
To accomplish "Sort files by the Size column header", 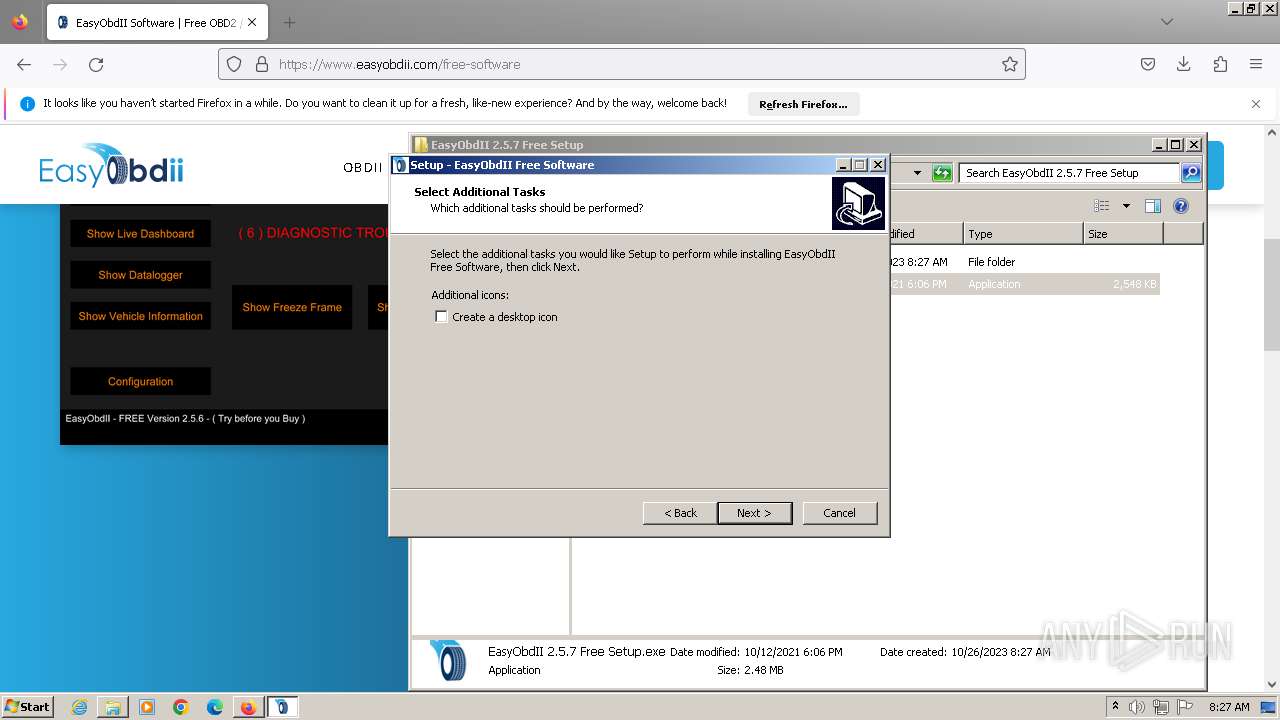I will (x=1123, y=234).
